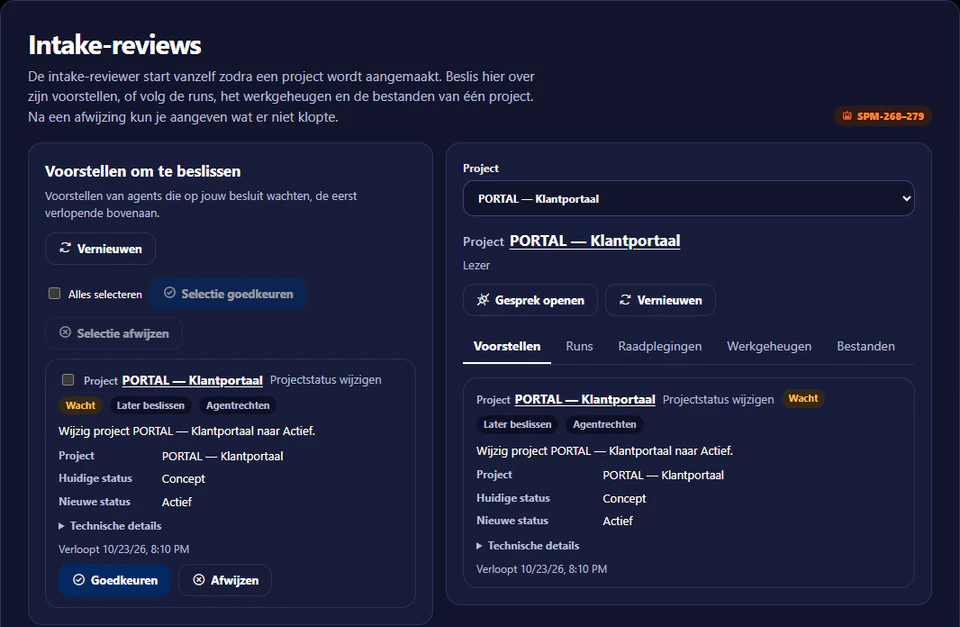Image resolution: width=960 pixels, height=627 pixels.
Task: Click the 'Voorstellen om te beslissen' heading
Action: (143, 171)
